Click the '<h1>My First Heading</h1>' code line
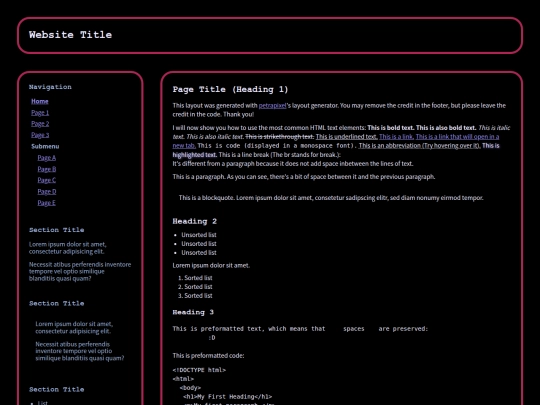 (227, 397)
